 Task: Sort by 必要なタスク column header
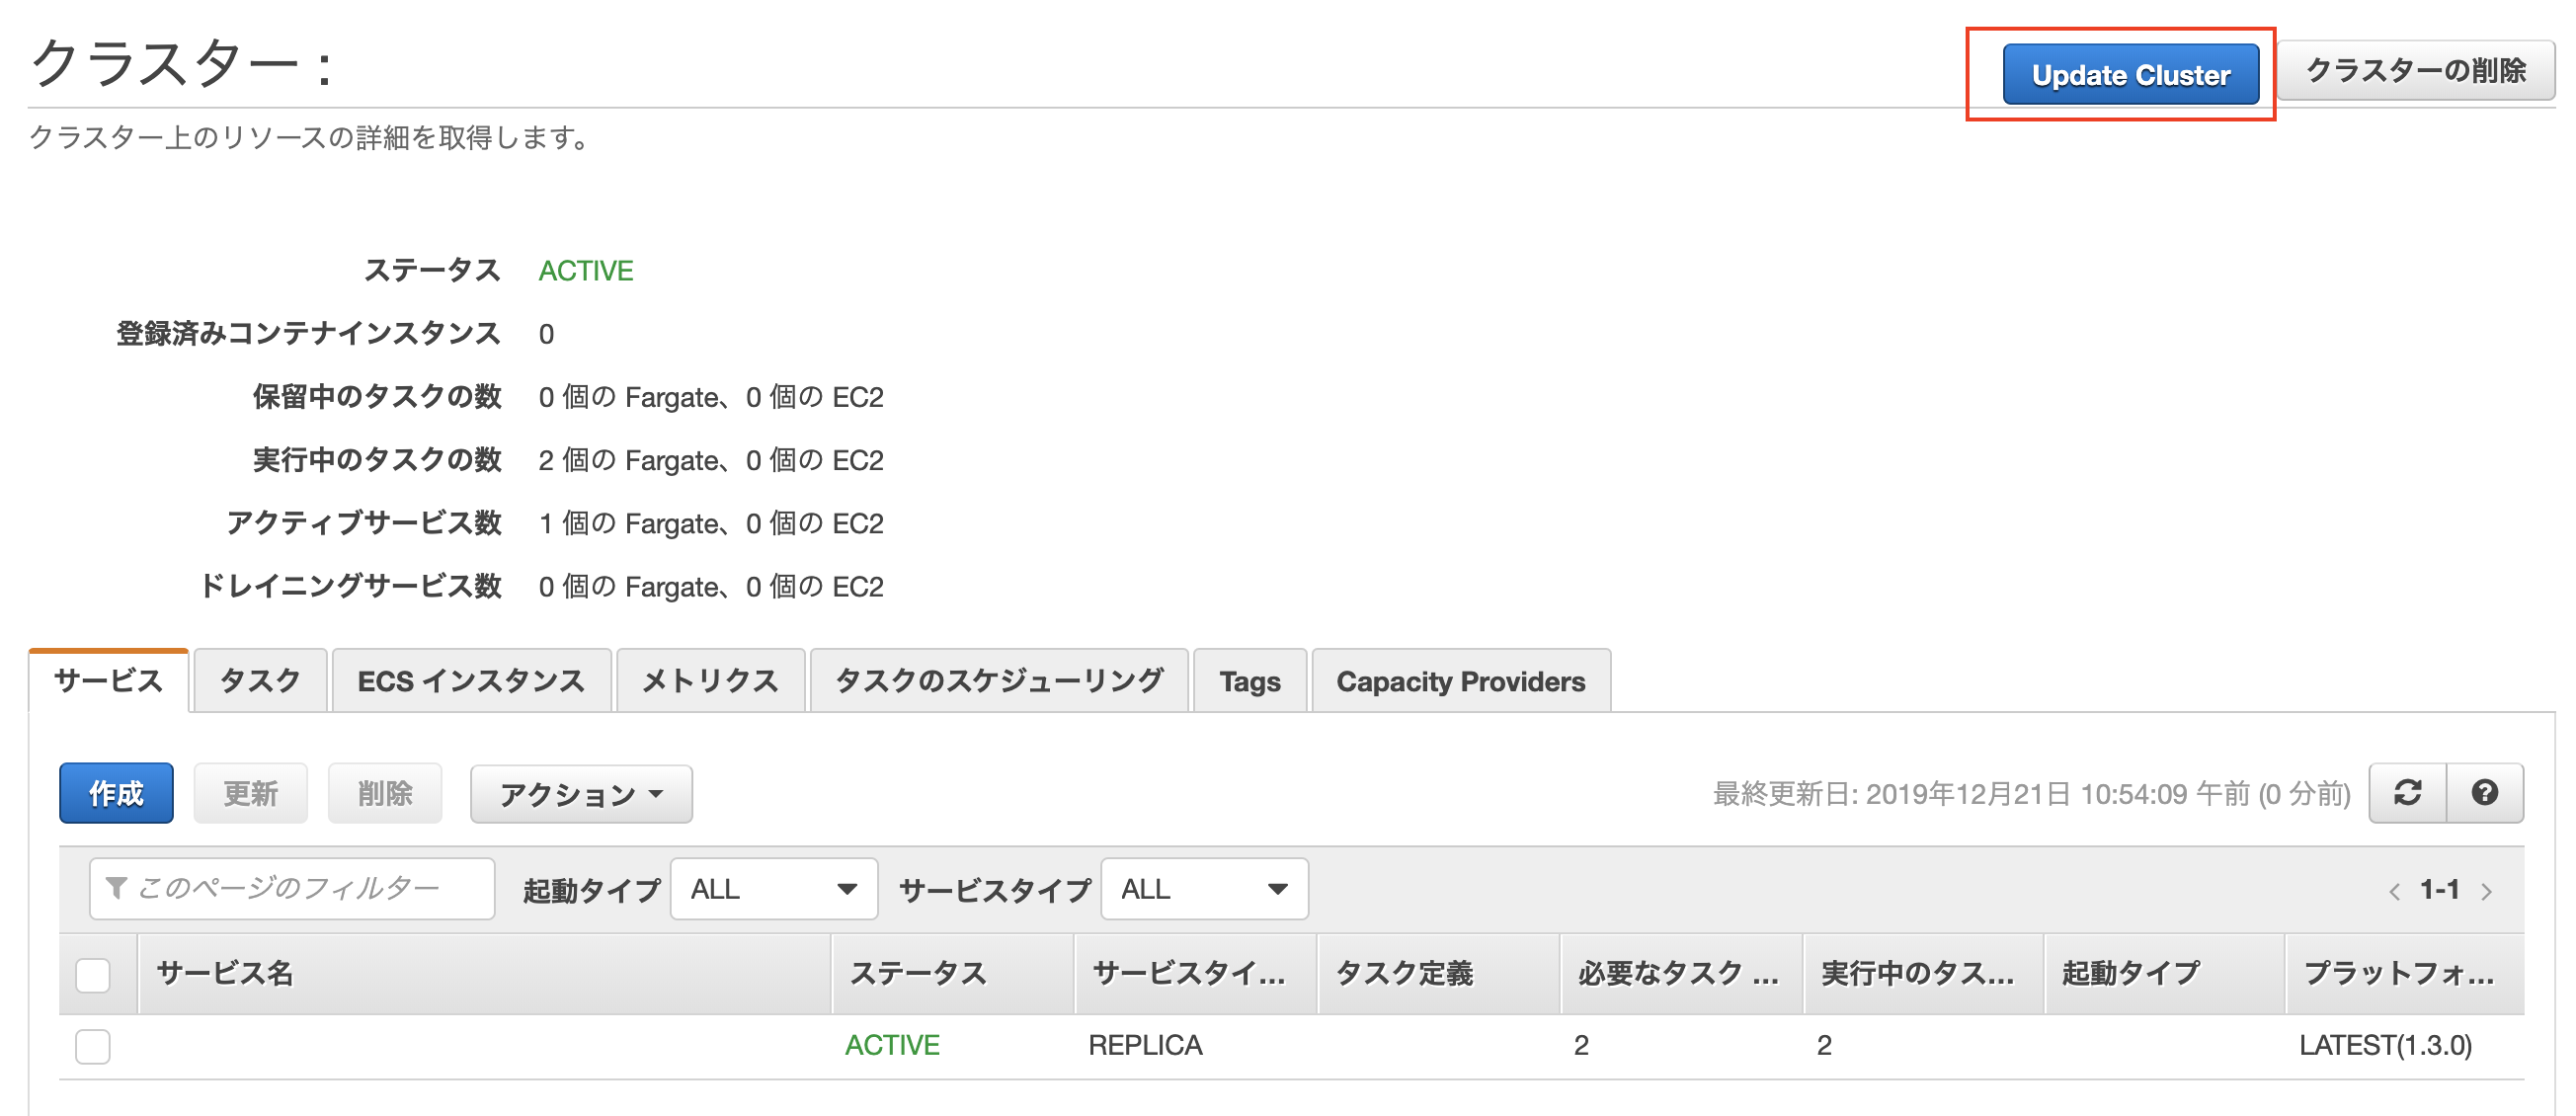point(1682,974)
